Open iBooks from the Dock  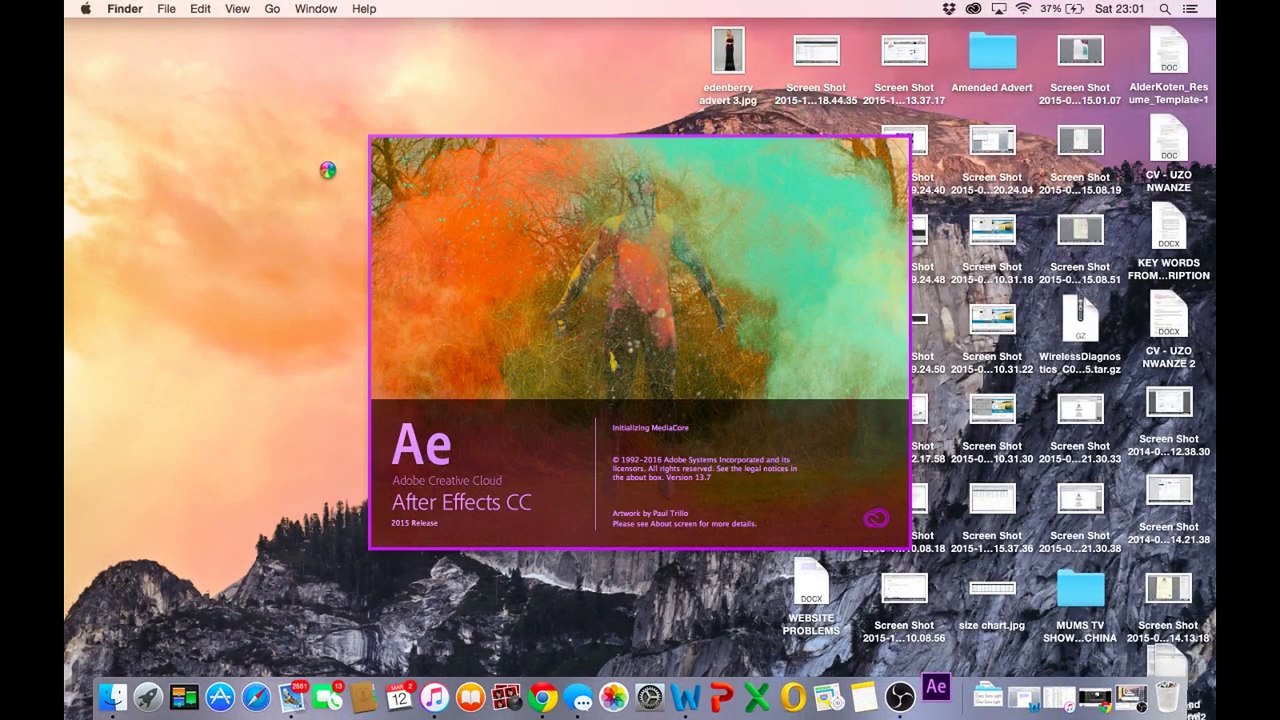click(471, 697)
